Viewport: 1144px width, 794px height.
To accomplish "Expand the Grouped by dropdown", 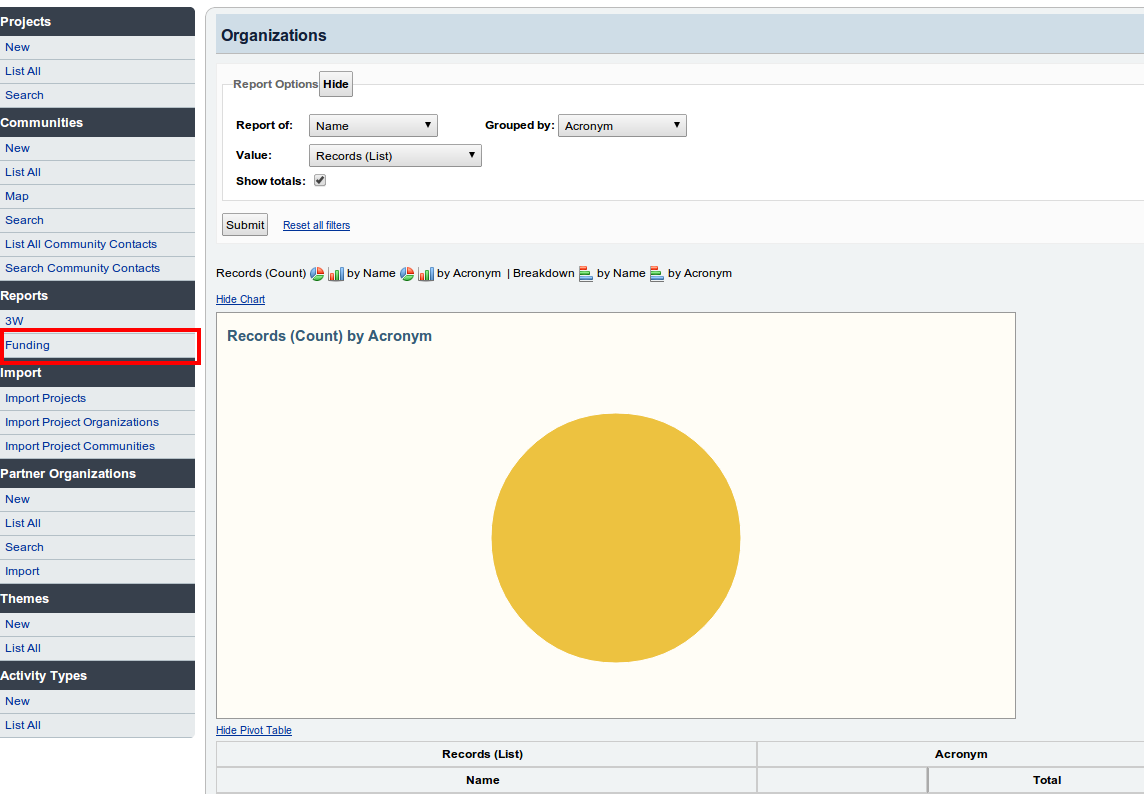I will 621,126.
